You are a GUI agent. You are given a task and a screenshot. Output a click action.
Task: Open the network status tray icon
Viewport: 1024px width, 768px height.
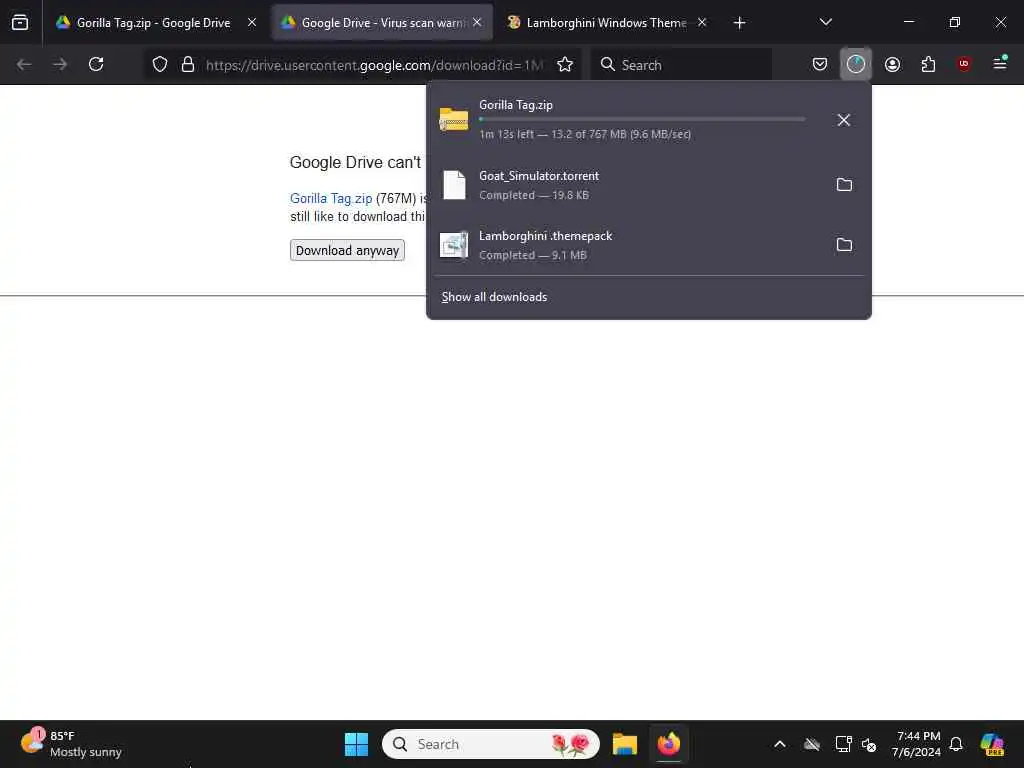[843, 744]
